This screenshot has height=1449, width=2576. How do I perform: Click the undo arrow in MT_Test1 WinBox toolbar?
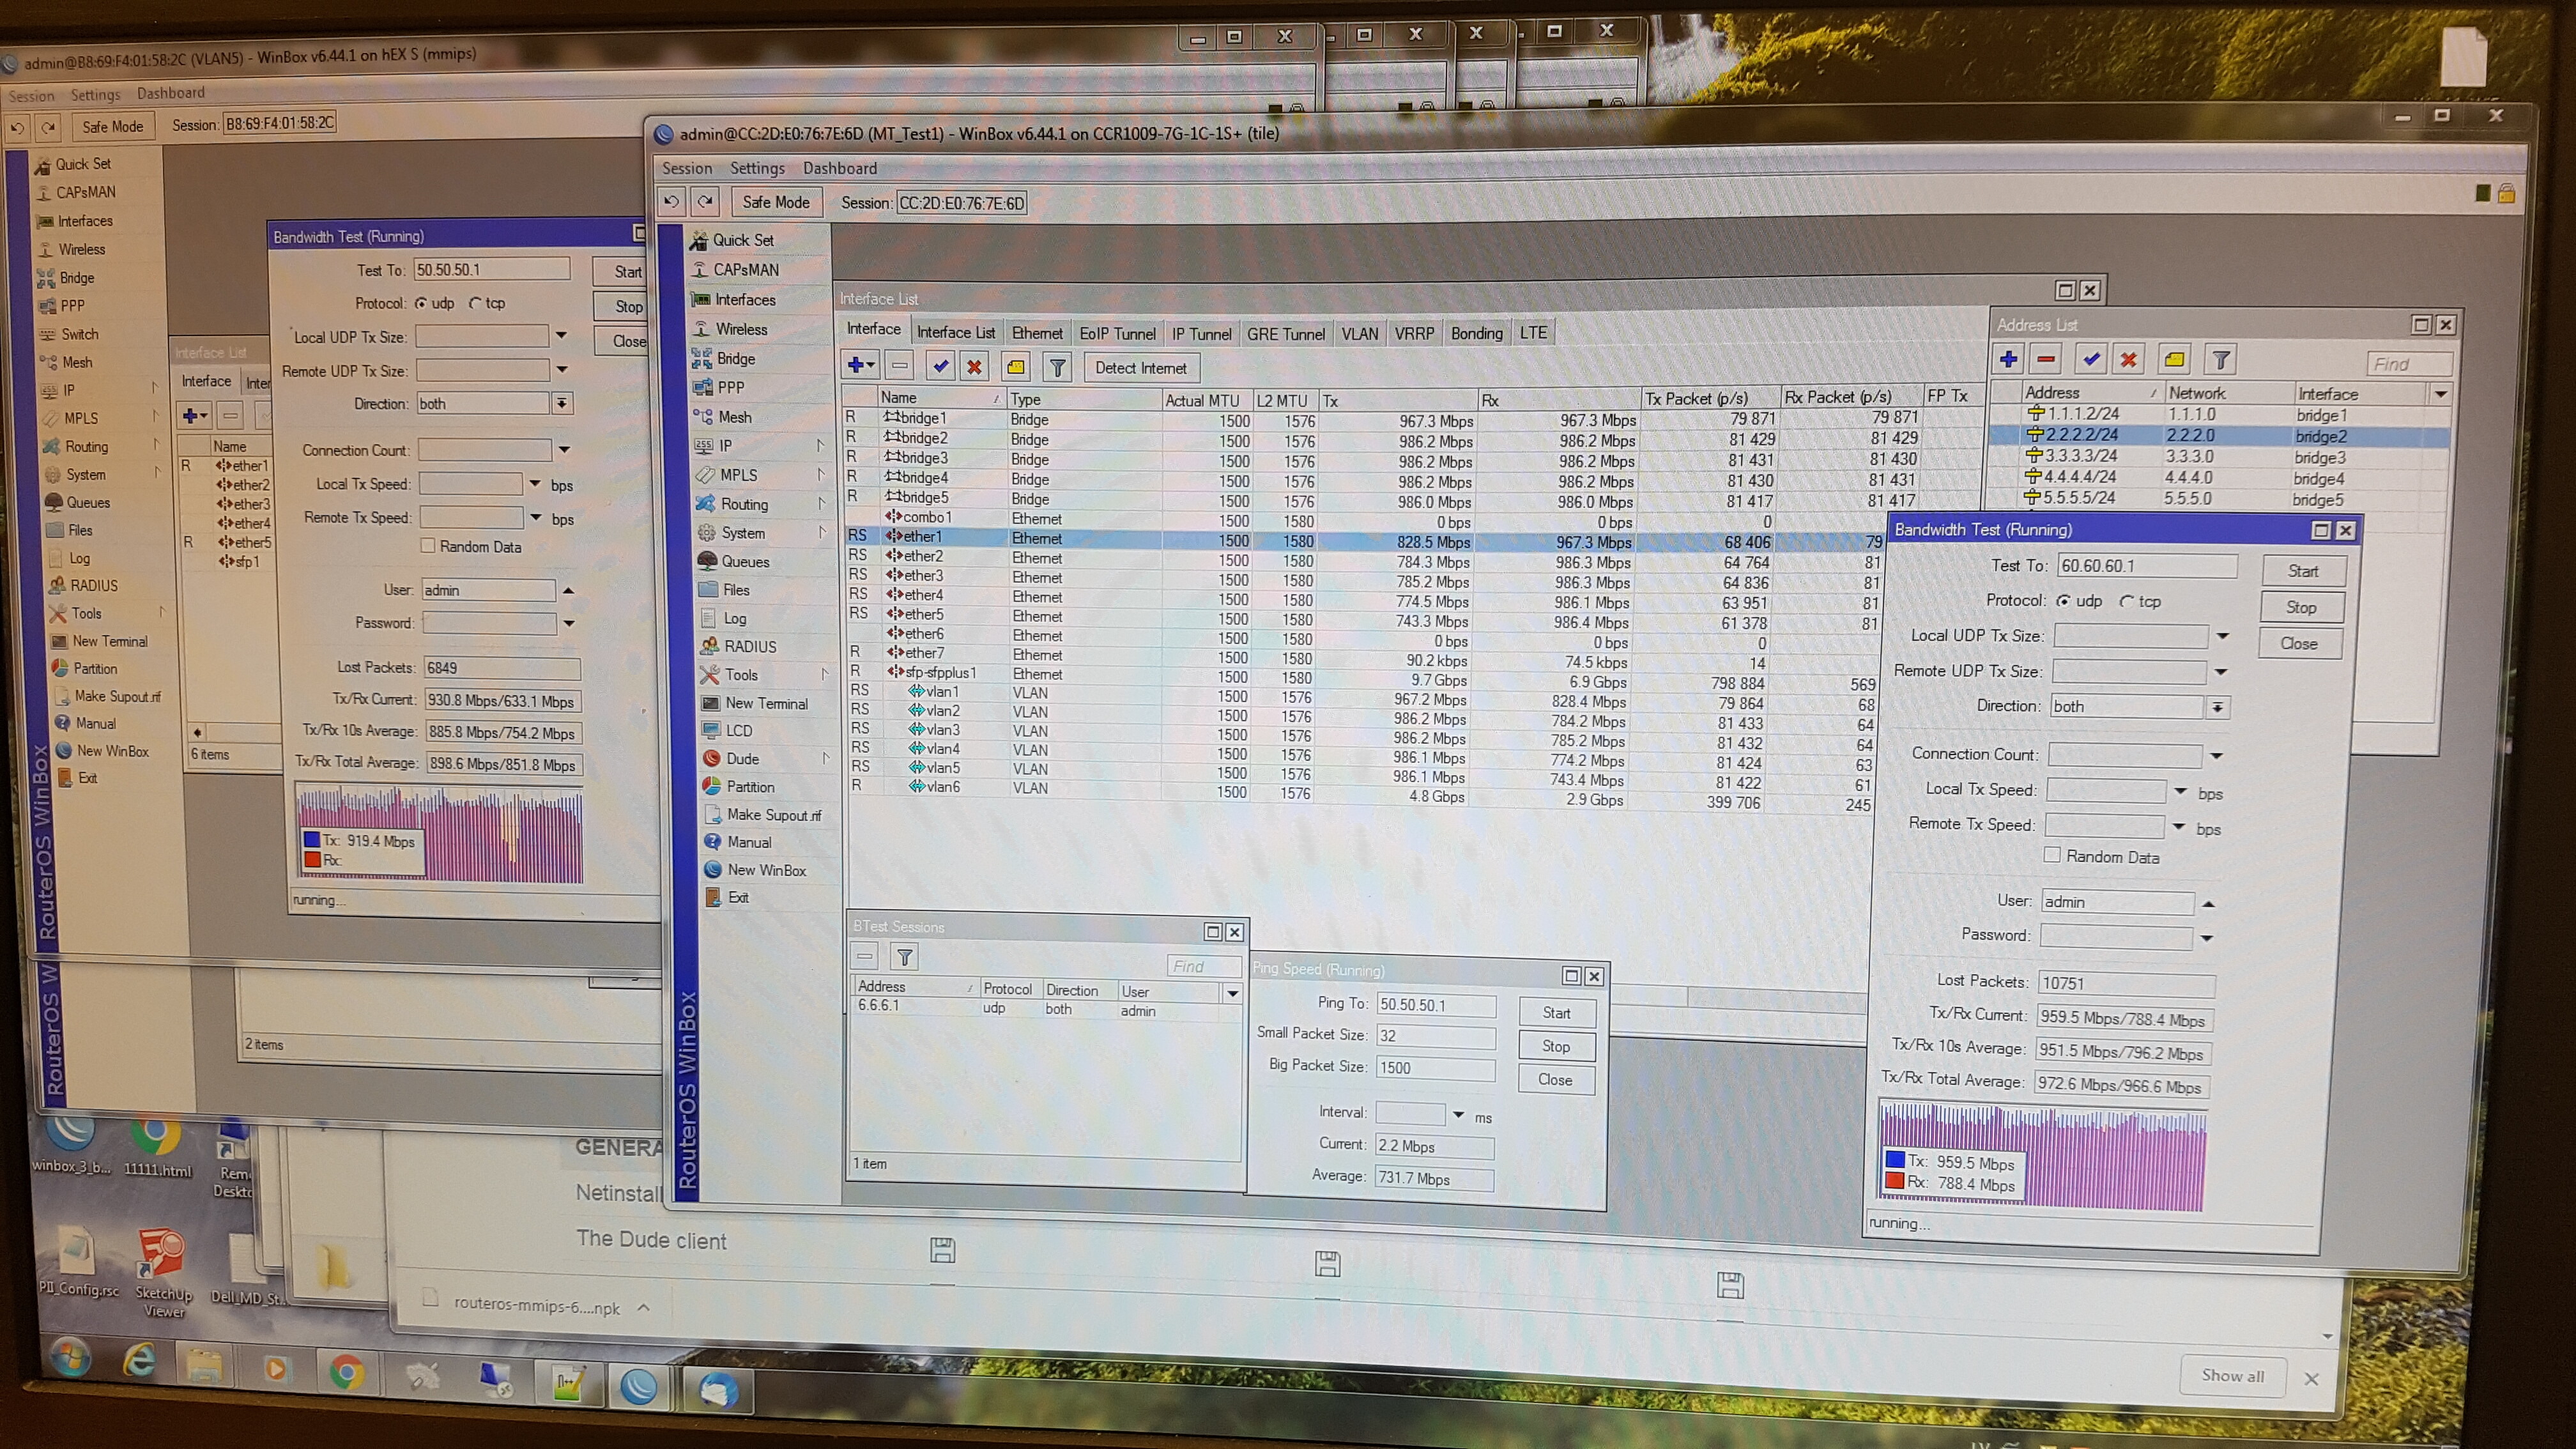pyautogui.click(x=671, y=201)
